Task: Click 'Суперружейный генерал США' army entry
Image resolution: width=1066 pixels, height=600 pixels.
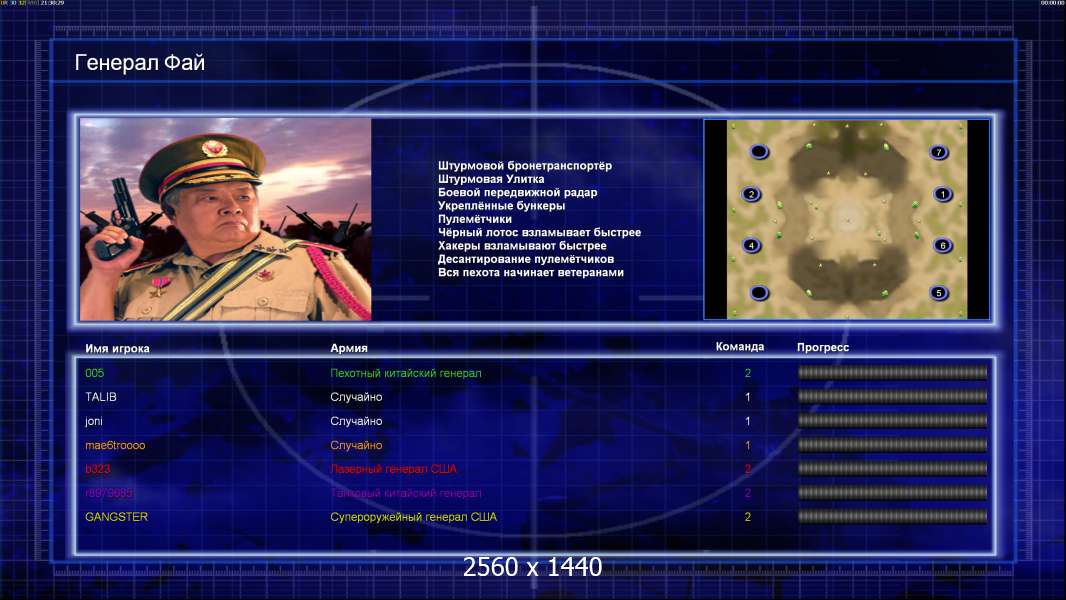Action: [413, 517]
